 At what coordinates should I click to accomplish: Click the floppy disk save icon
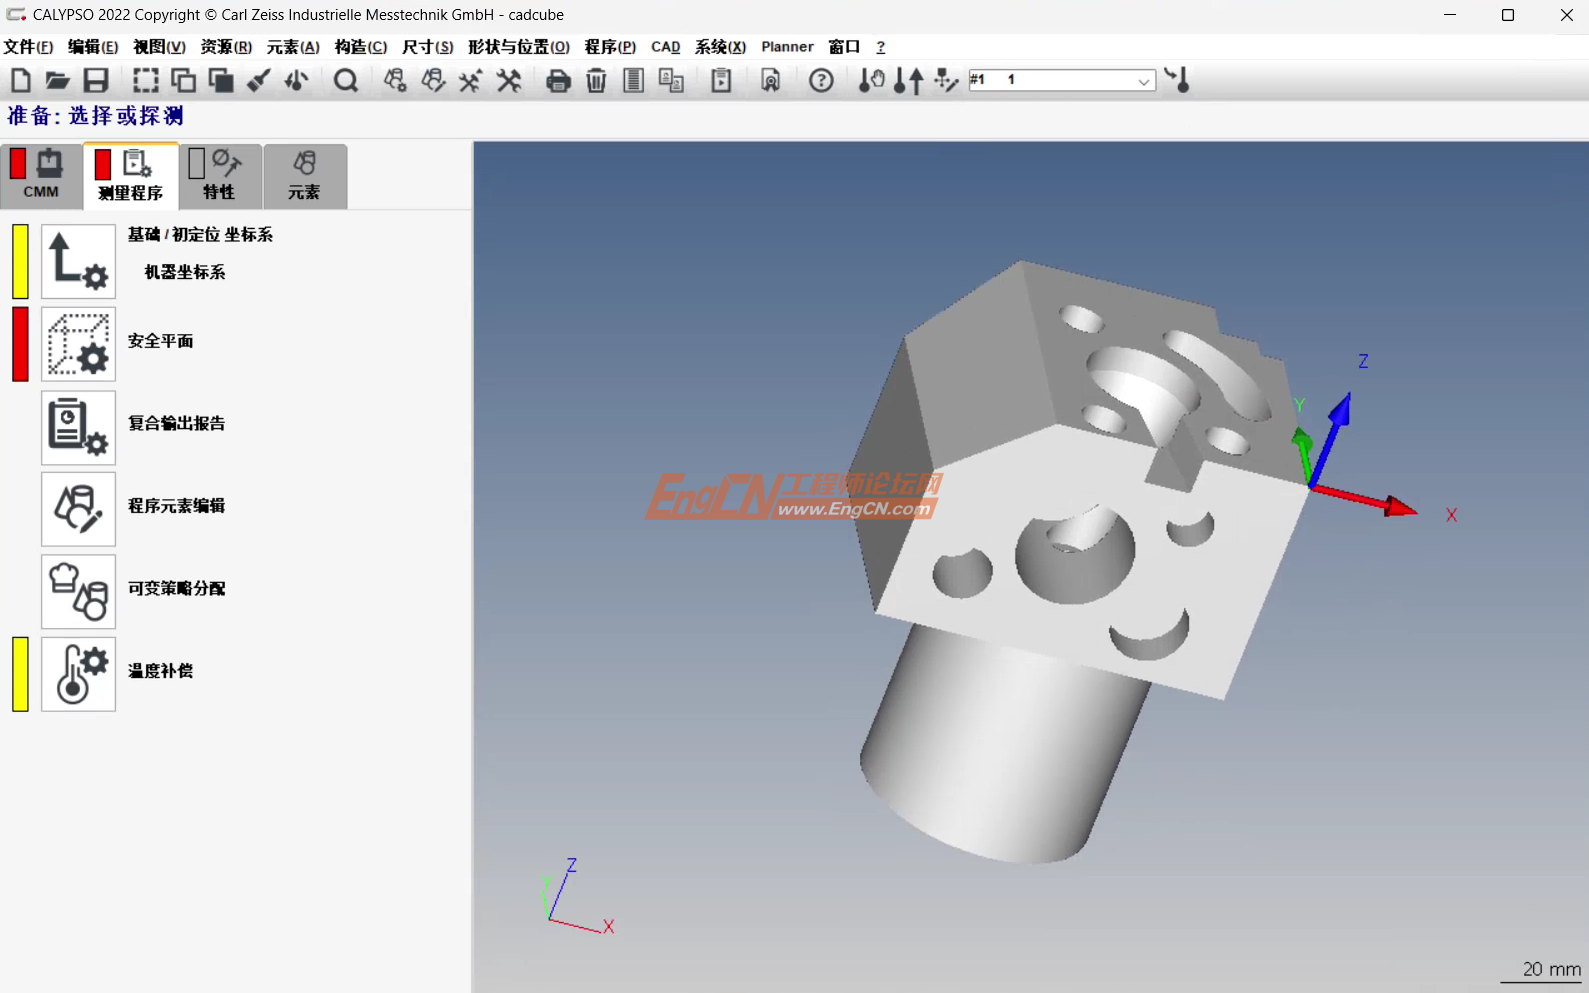(96, 81)
